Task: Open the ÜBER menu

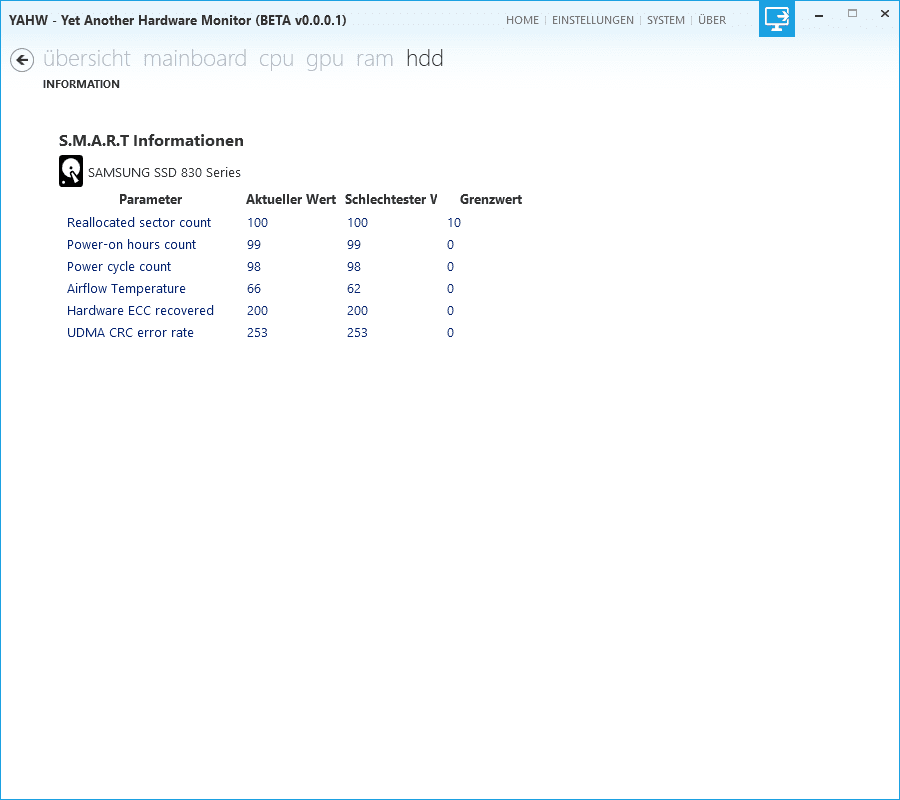Action: click(x=712, y=20)
